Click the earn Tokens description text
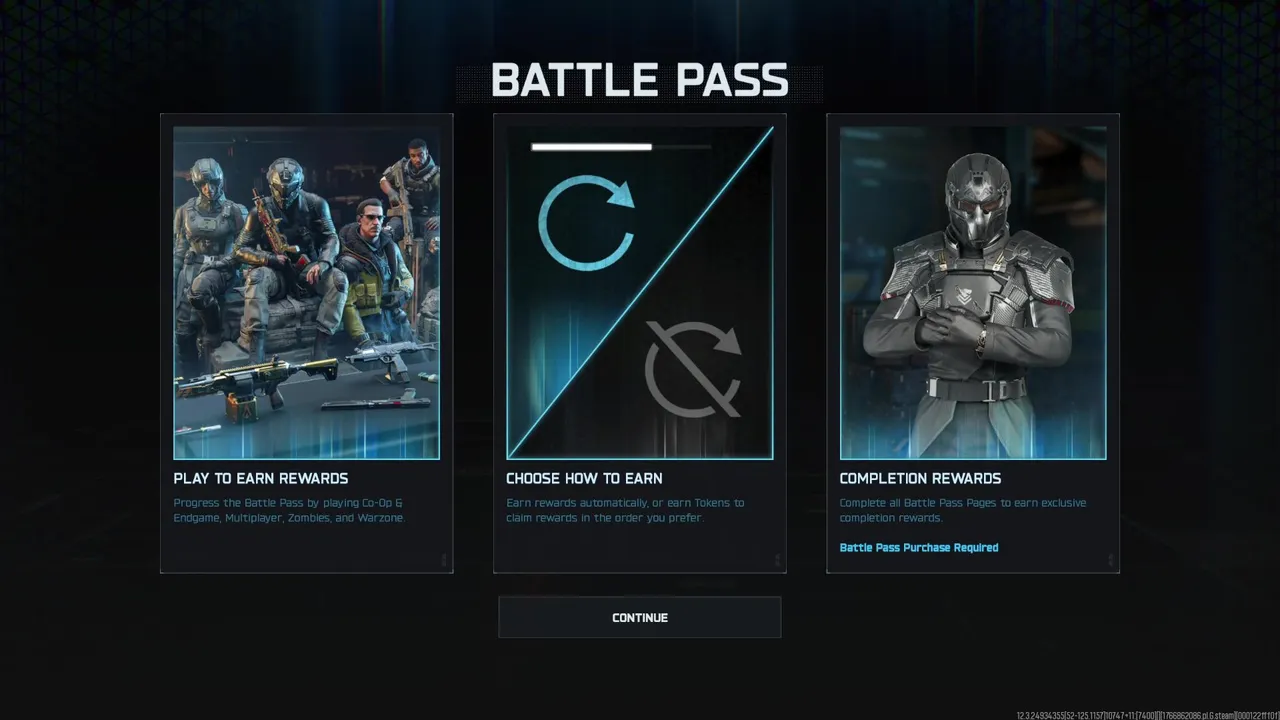This screenshot has width=1280, height=720. (625, 510)
